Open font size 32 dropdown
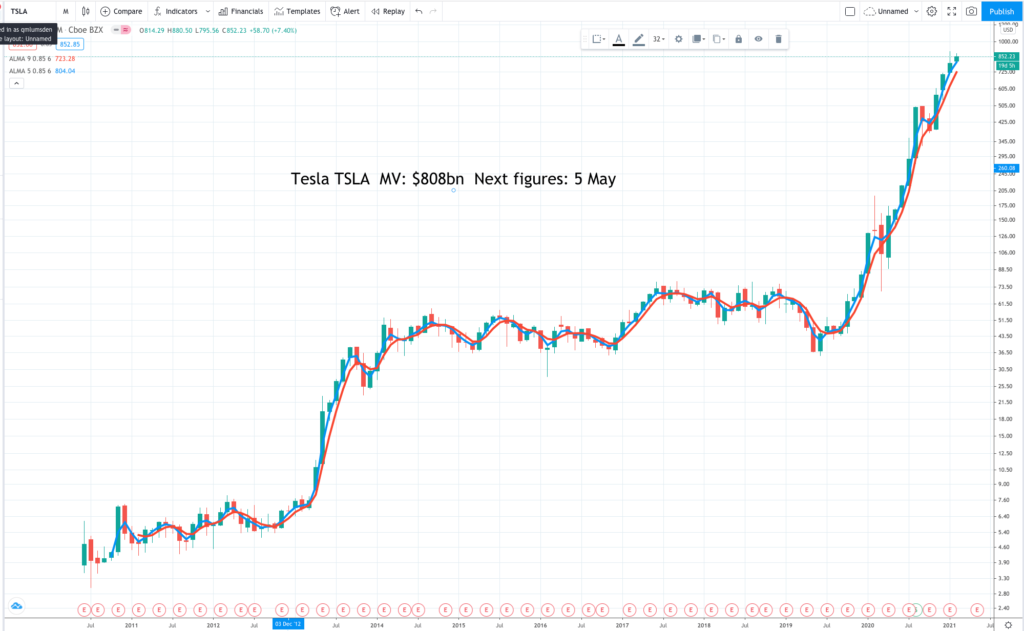Screen dimensions: 1024x631 click(659, 39)
